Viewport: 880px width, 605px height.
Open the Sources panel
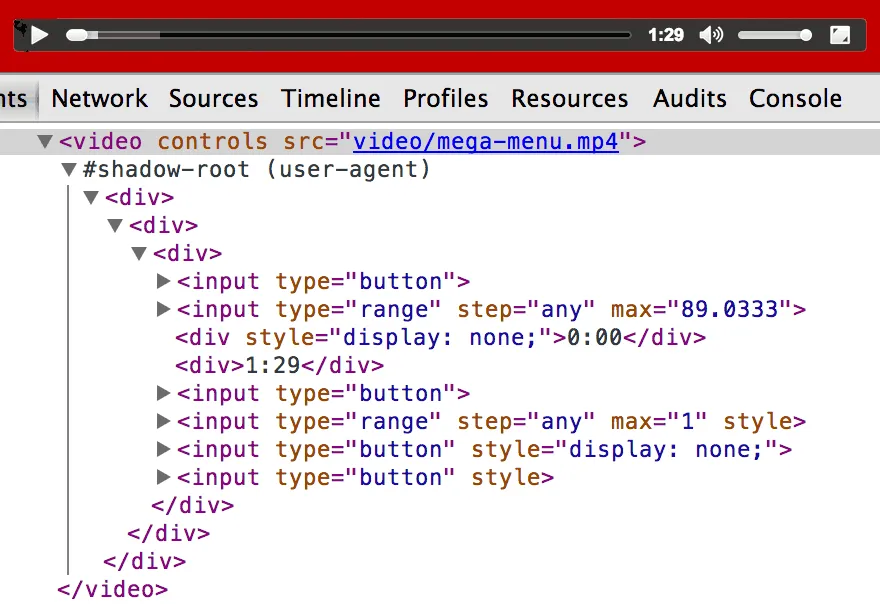click(x=213, y=98)
